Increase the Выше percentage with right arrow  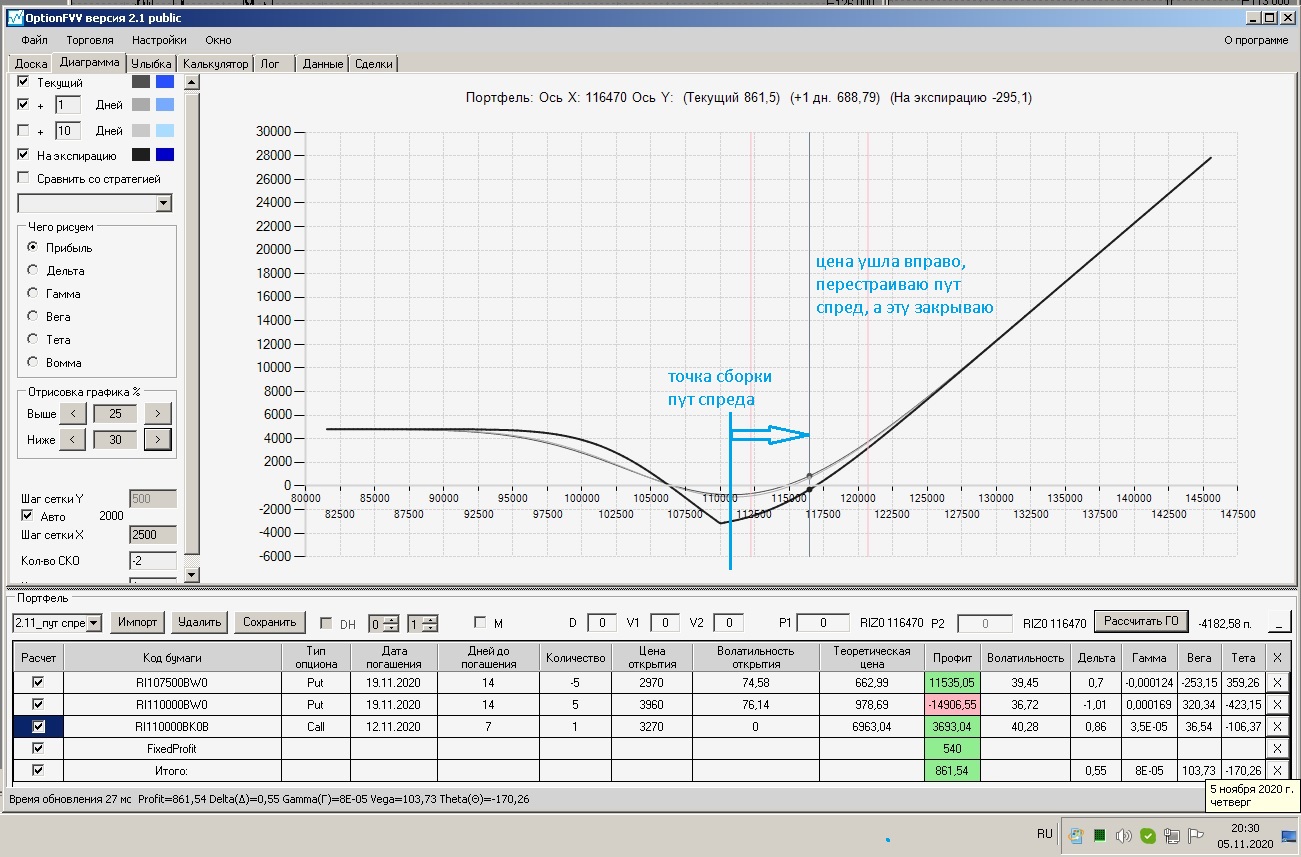tap(157, 413)
